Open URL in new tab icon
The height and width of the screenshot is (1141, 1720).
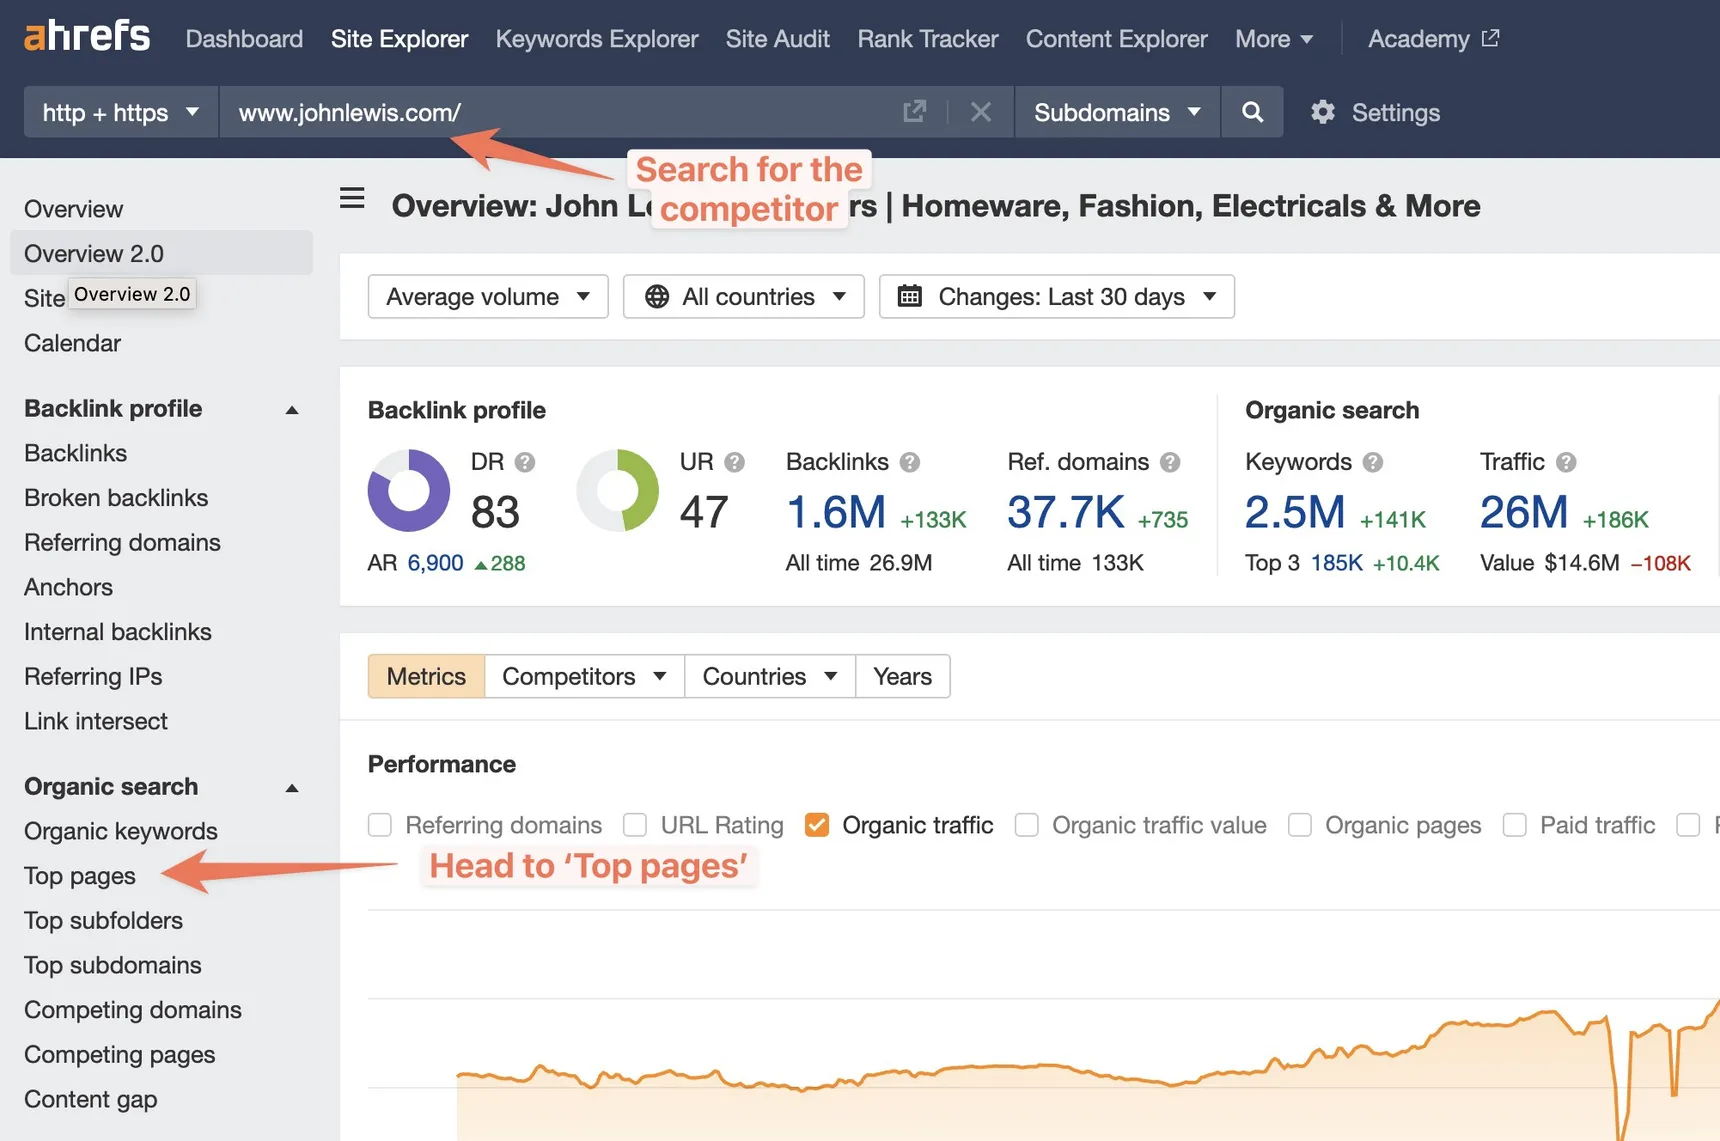[x=914, y=112]
